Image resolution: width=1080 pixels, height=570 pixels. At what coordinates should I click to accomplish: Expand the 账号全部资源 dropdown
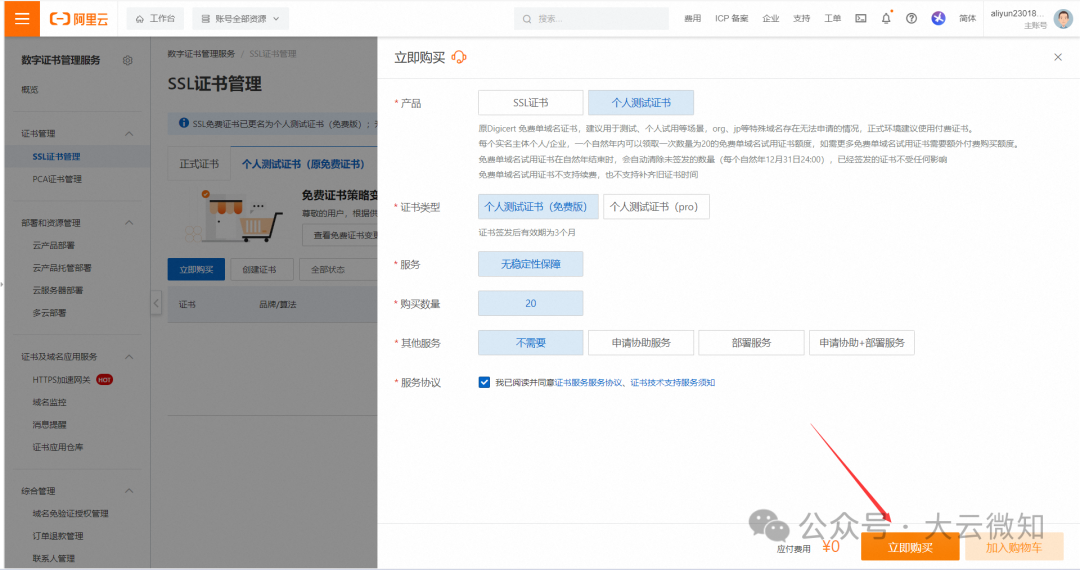pyautogui.click(x=240, y=19)
